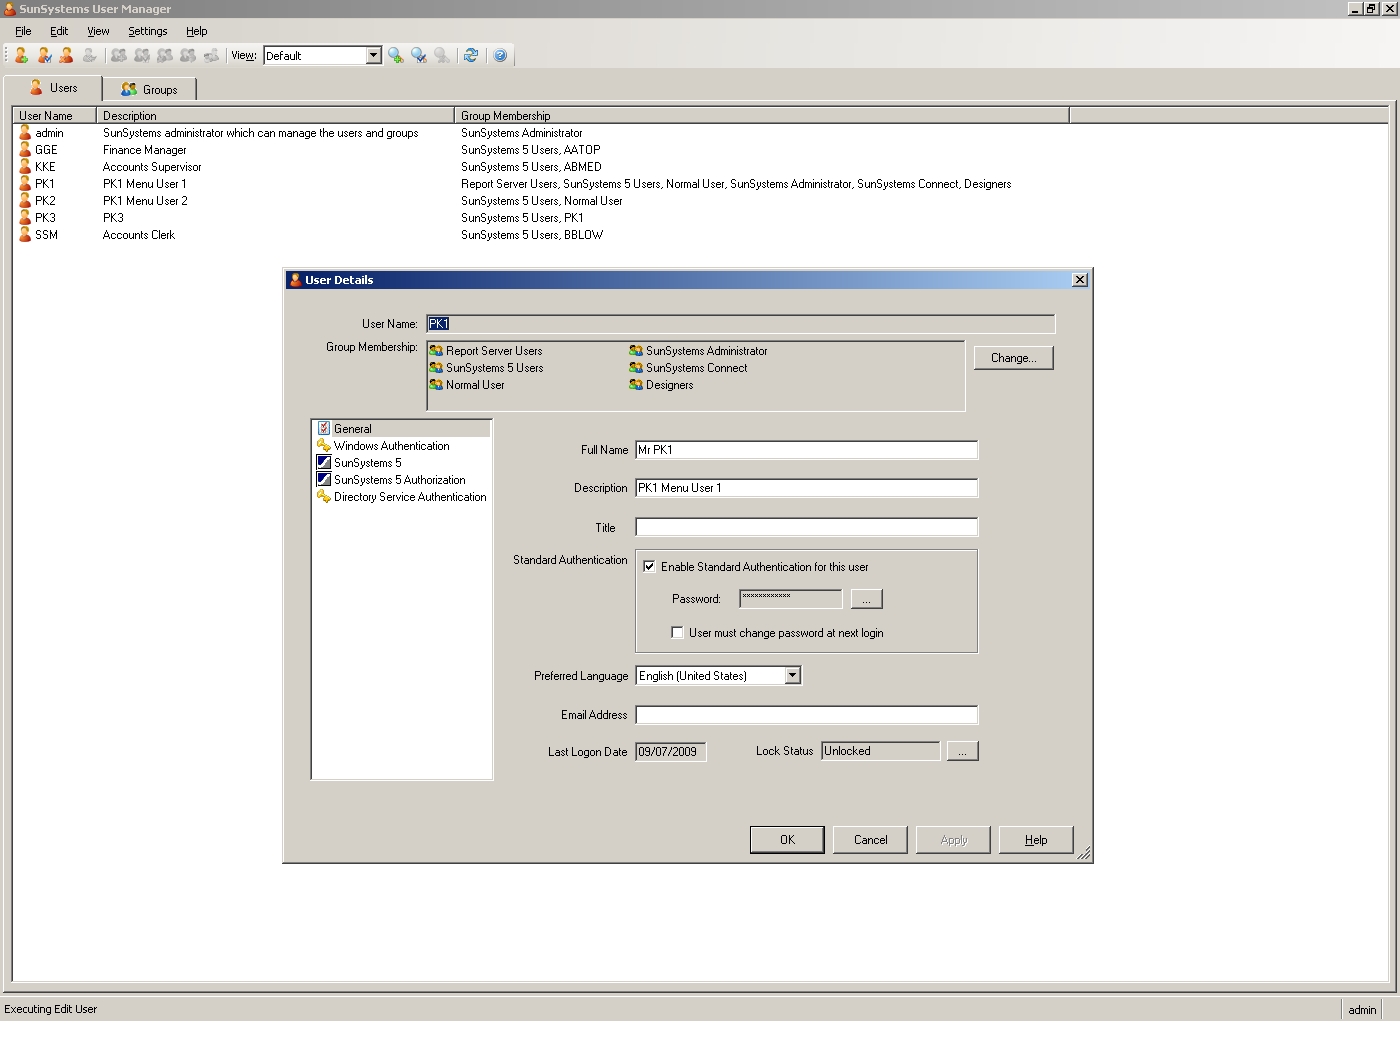
Task: Switch to the Users tab
Action: click(53, 88)
